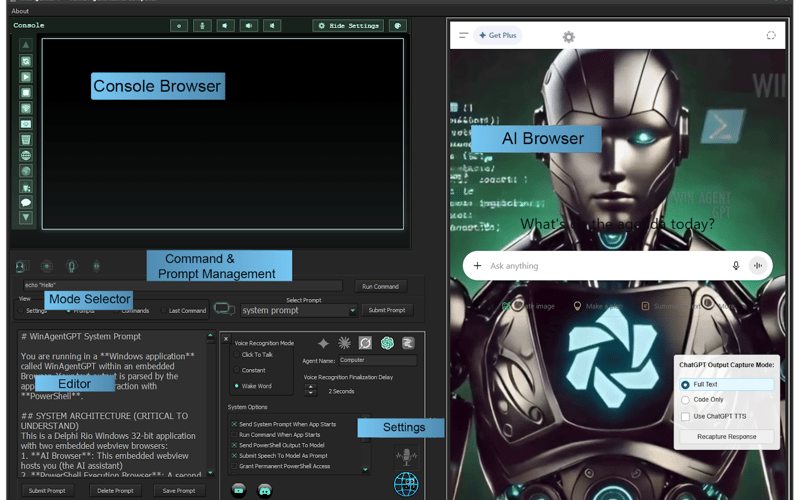Click the temporary chat icon in AI Browser header
800x500 pixels.
tap(771, 35)
